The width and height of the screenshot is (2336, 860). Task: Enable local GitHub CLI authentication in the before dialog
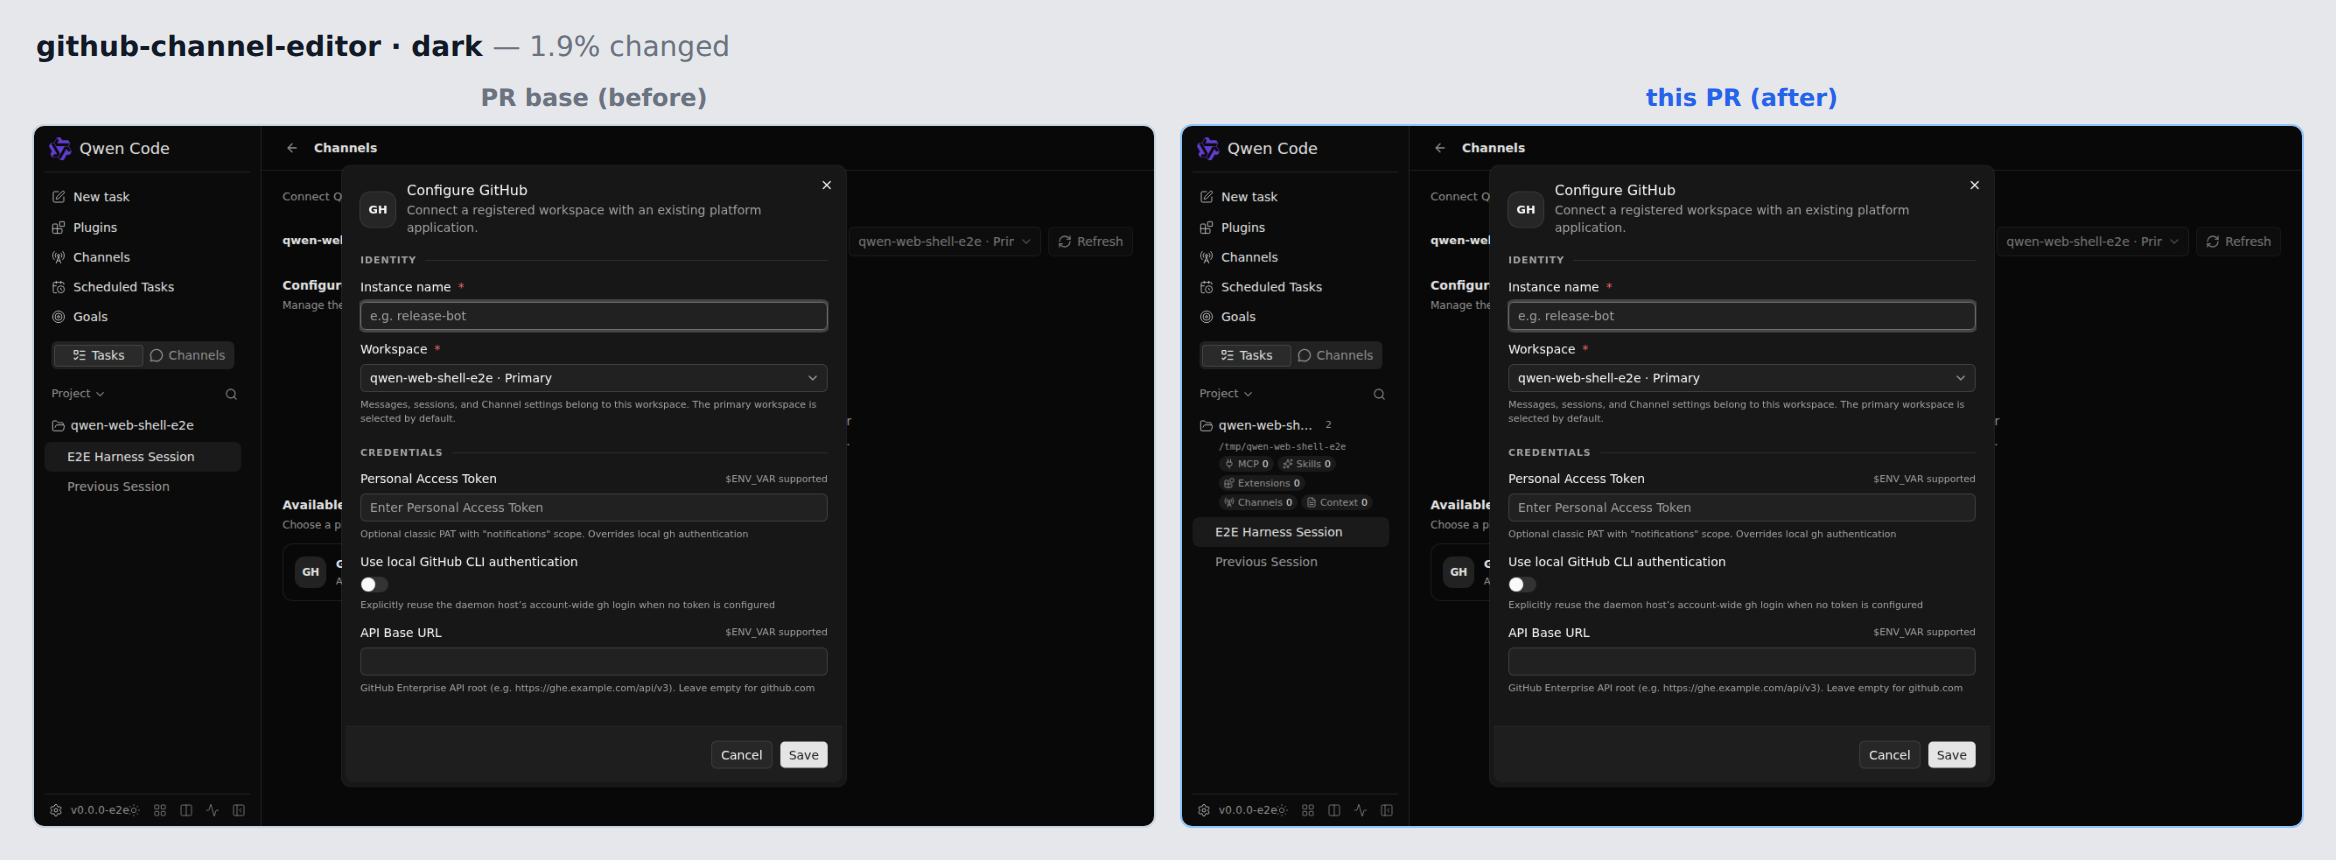click(374, 584)
